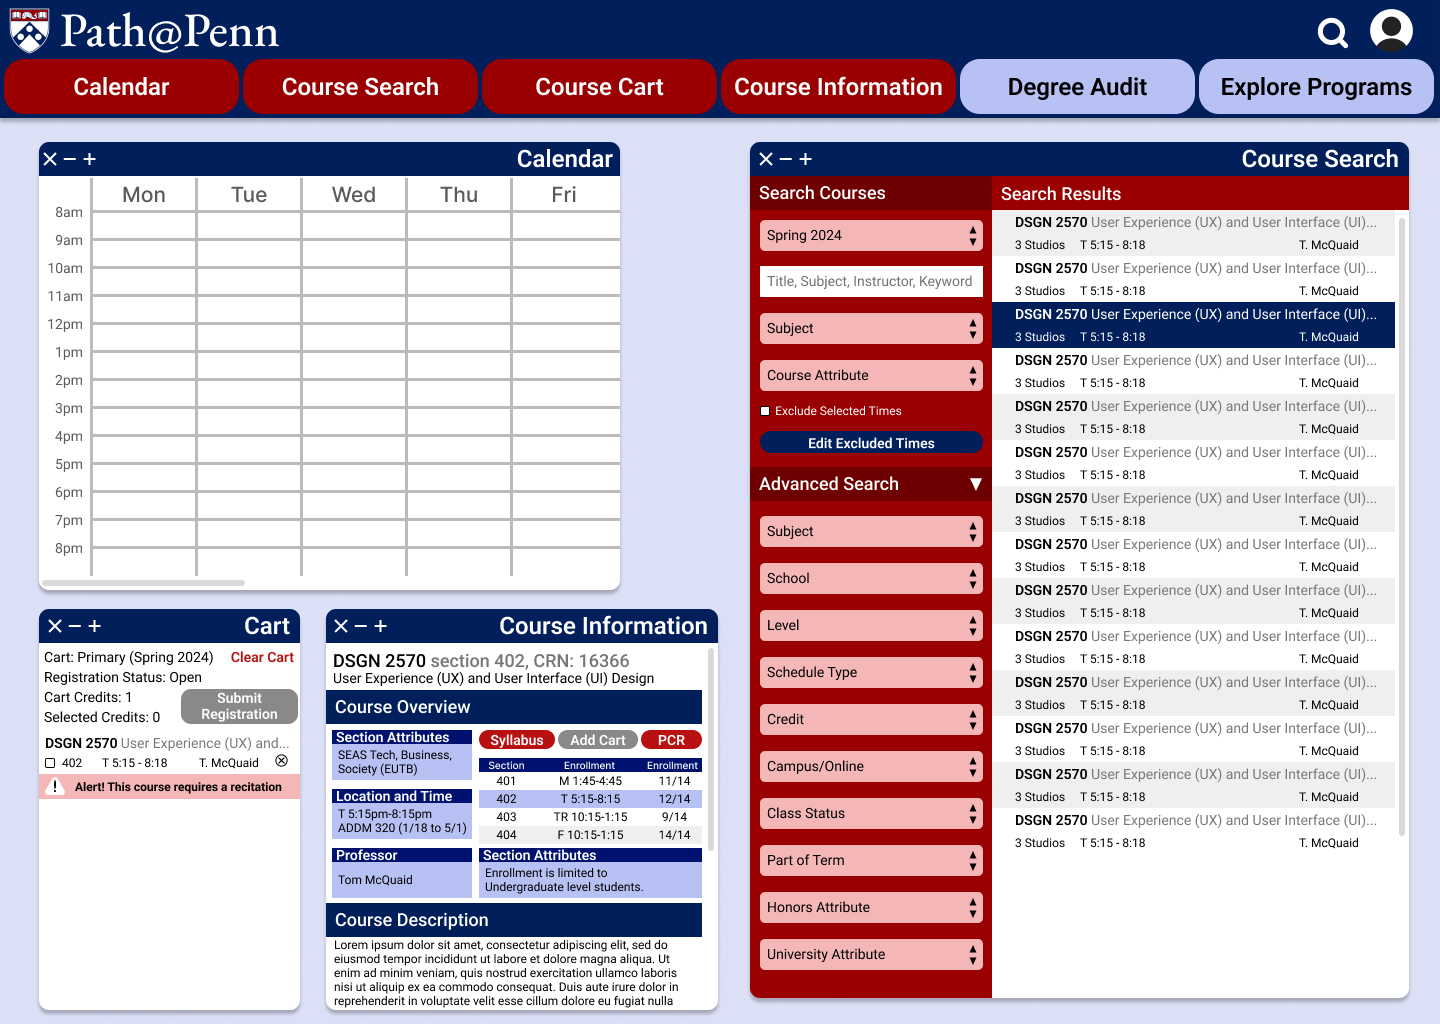Click the Clear Cart link

coord(262,657)
